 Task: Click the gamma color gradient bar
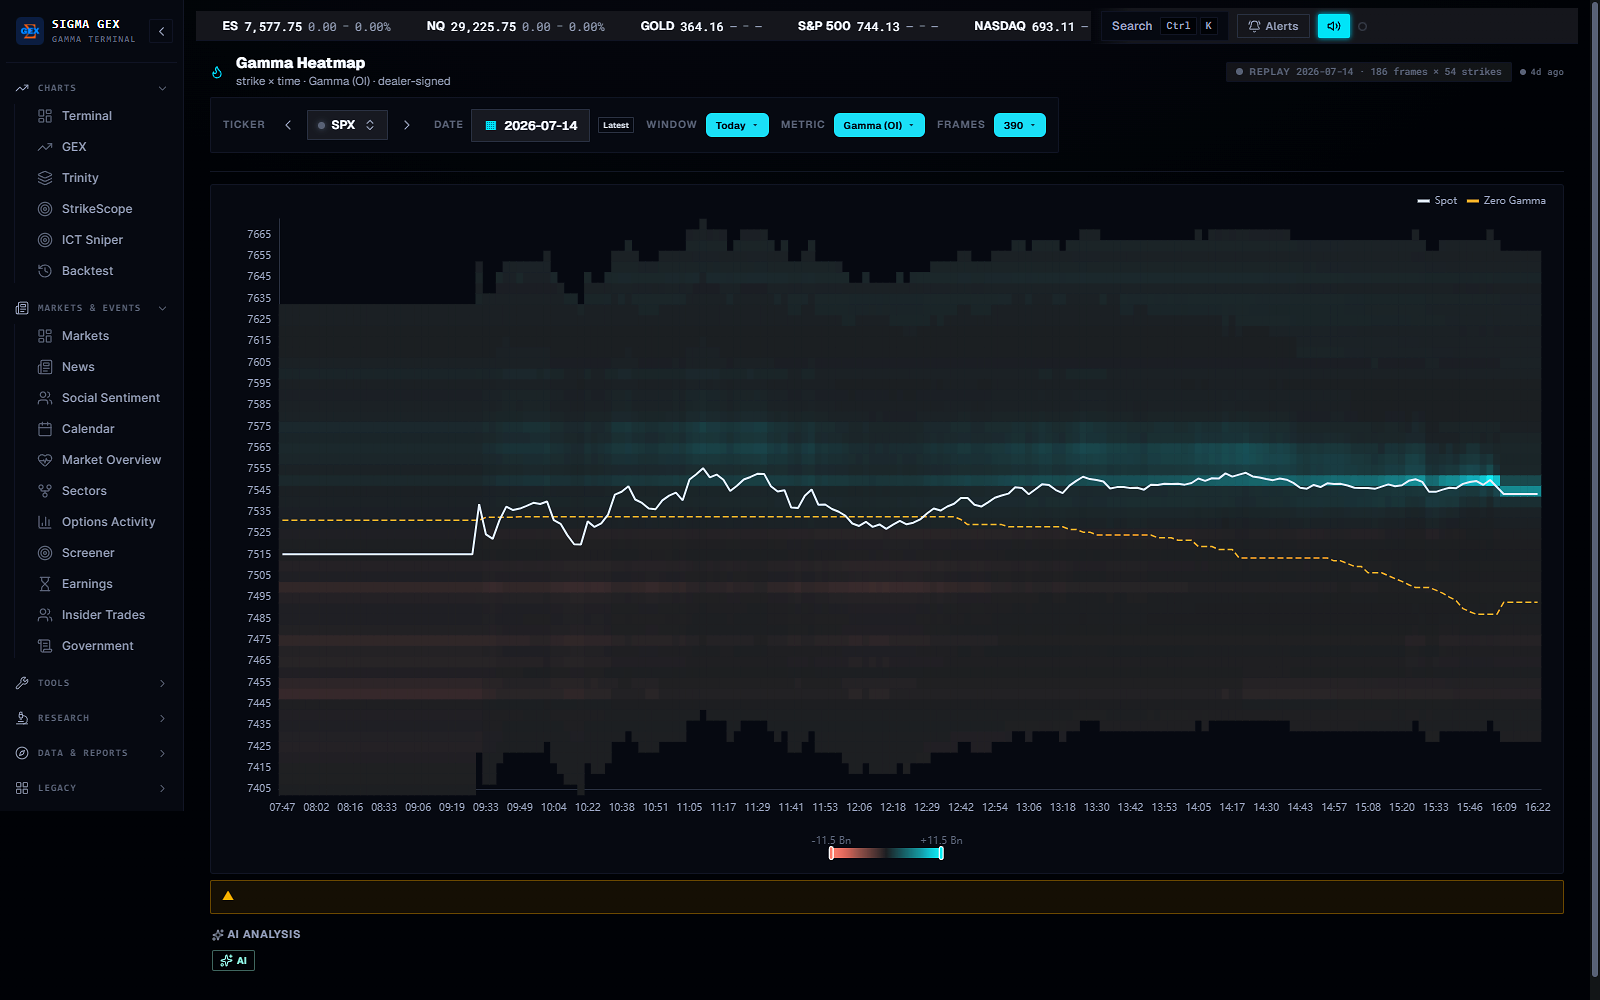click(x=886, y=853)
